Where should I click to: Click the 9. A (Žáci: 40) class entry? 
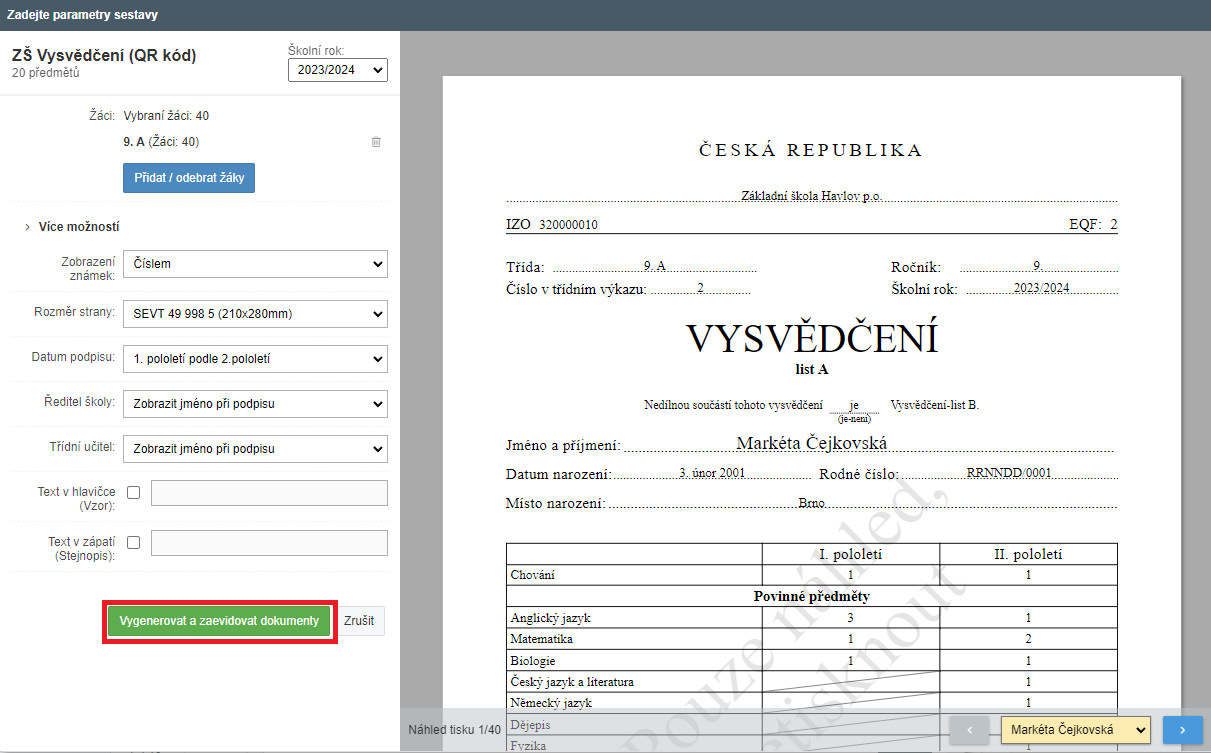coord(161,142)
